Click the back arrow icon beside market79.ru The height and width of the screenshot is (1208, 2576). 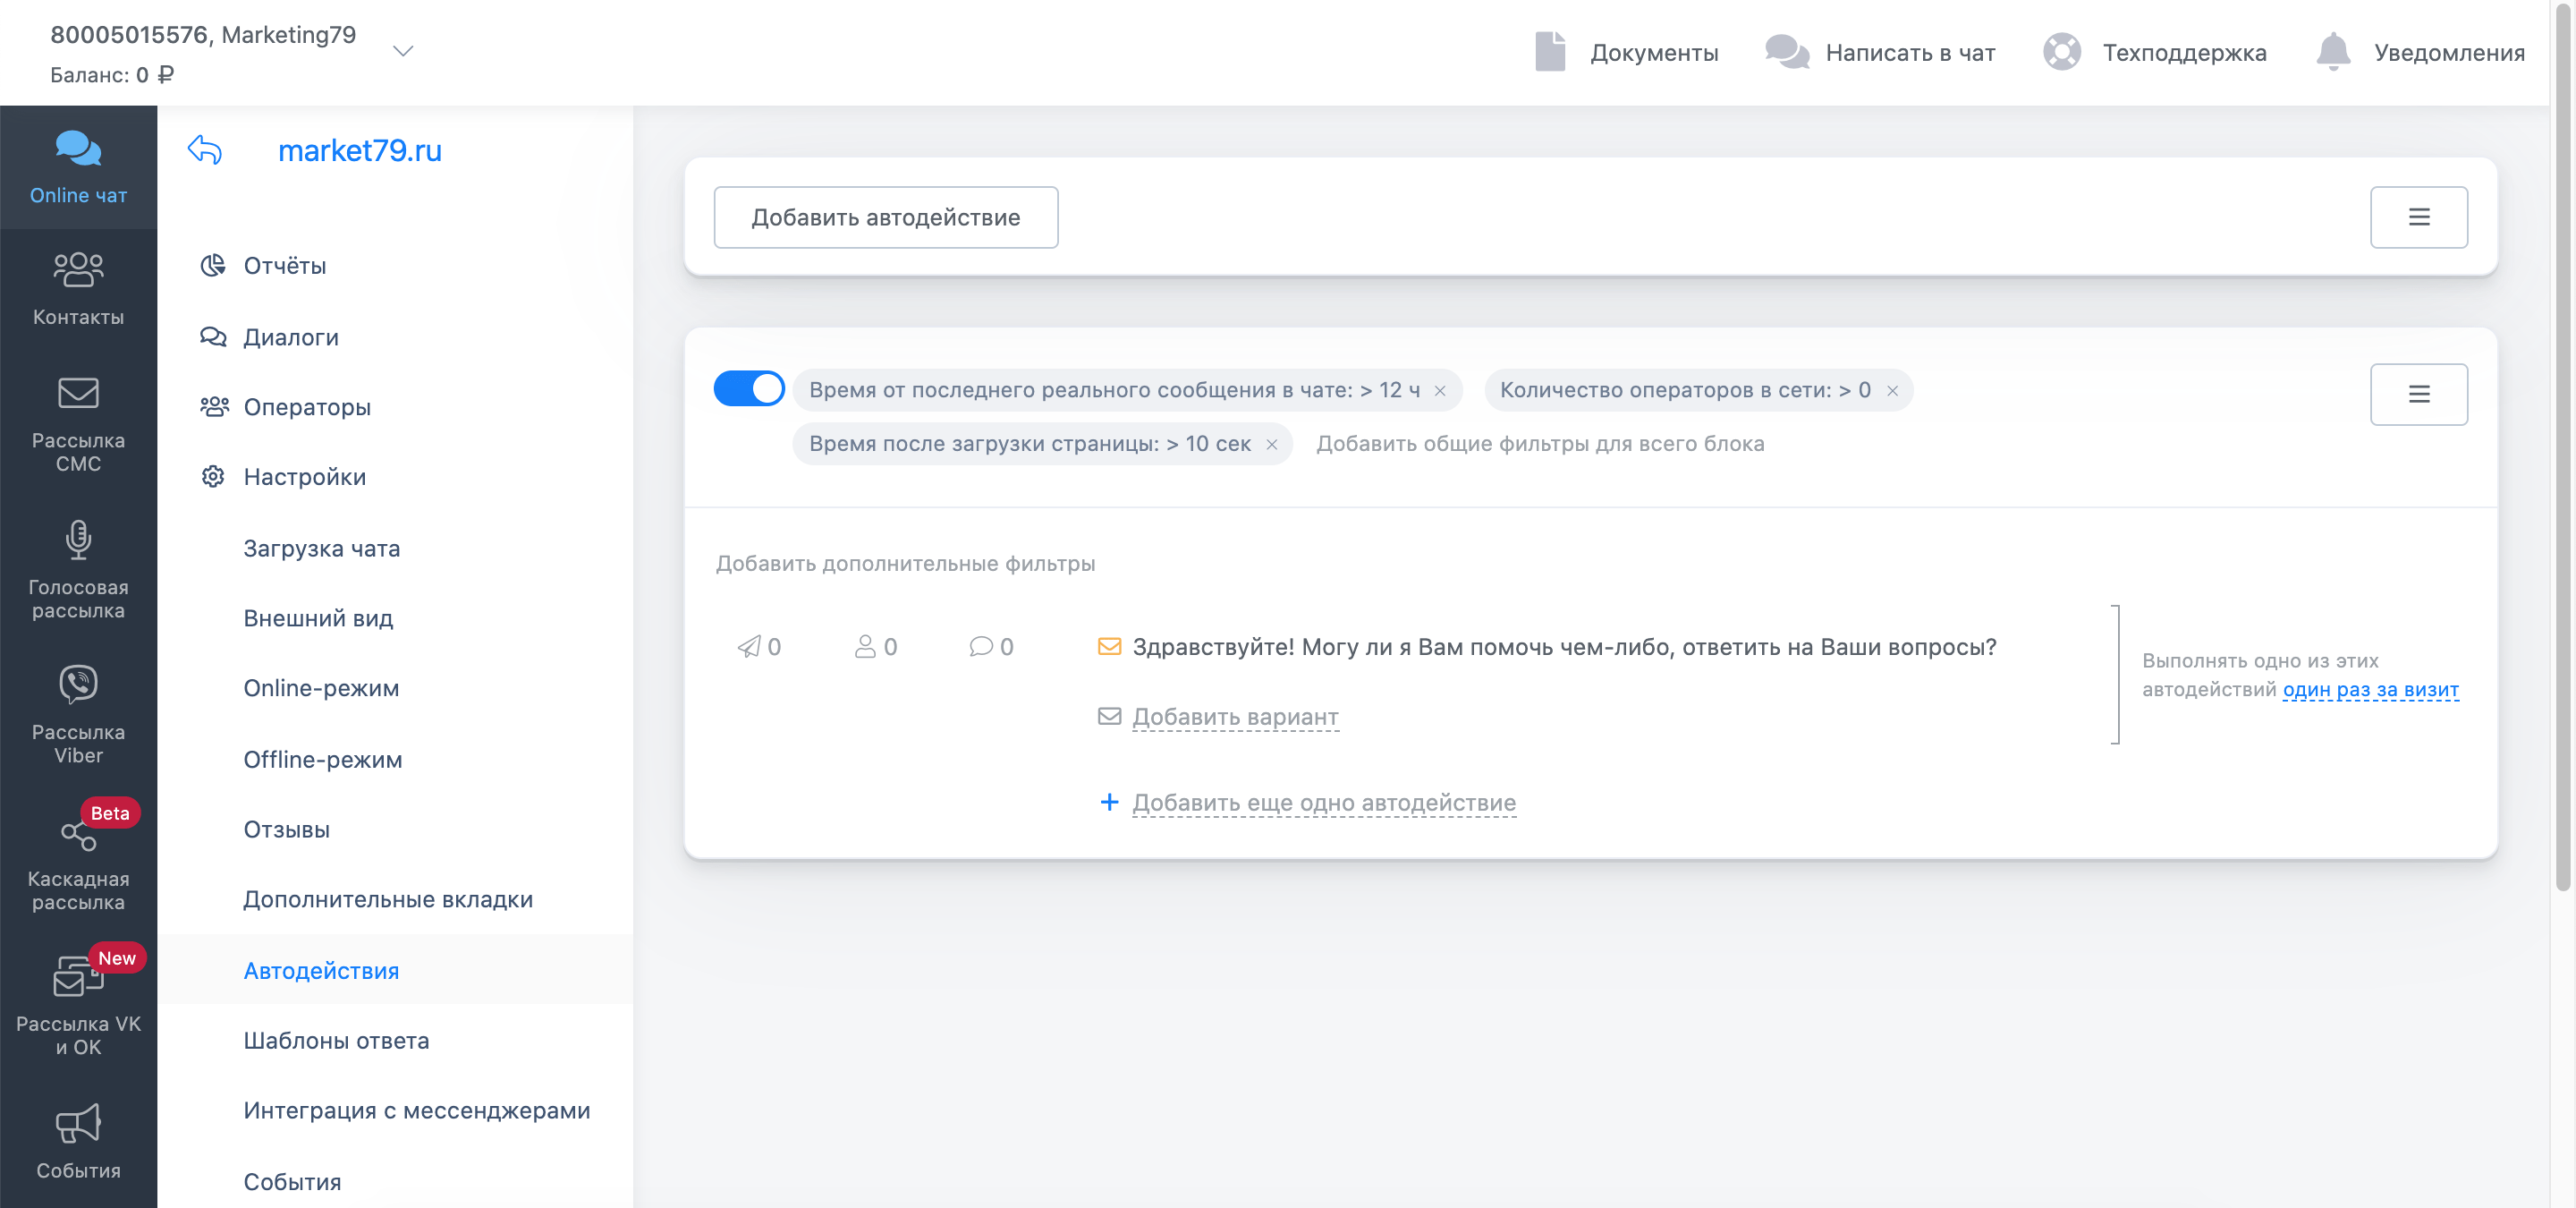(x=205, y=150)
